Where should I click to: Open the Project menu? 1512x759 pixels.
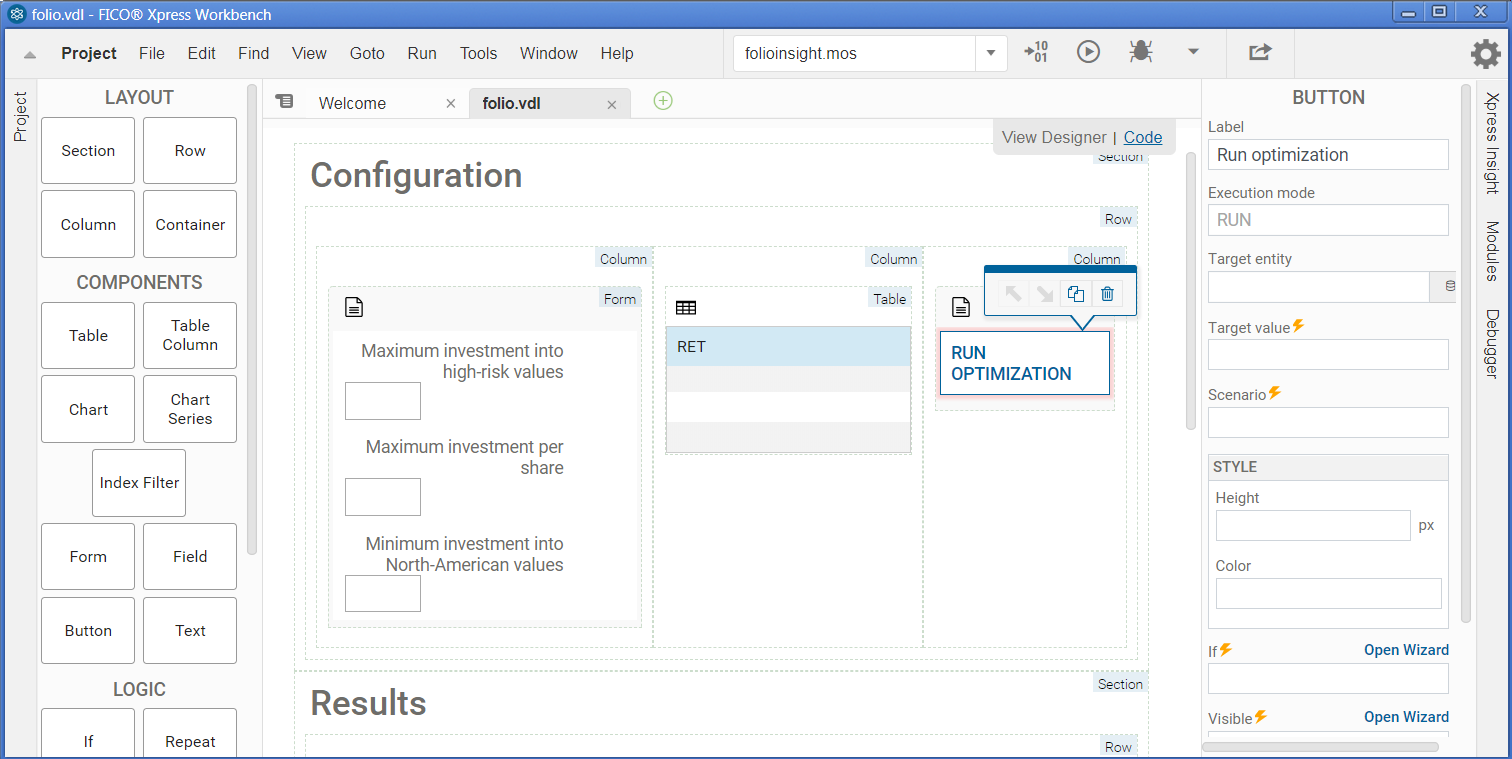pyautogui.click(x=89, y=54)
